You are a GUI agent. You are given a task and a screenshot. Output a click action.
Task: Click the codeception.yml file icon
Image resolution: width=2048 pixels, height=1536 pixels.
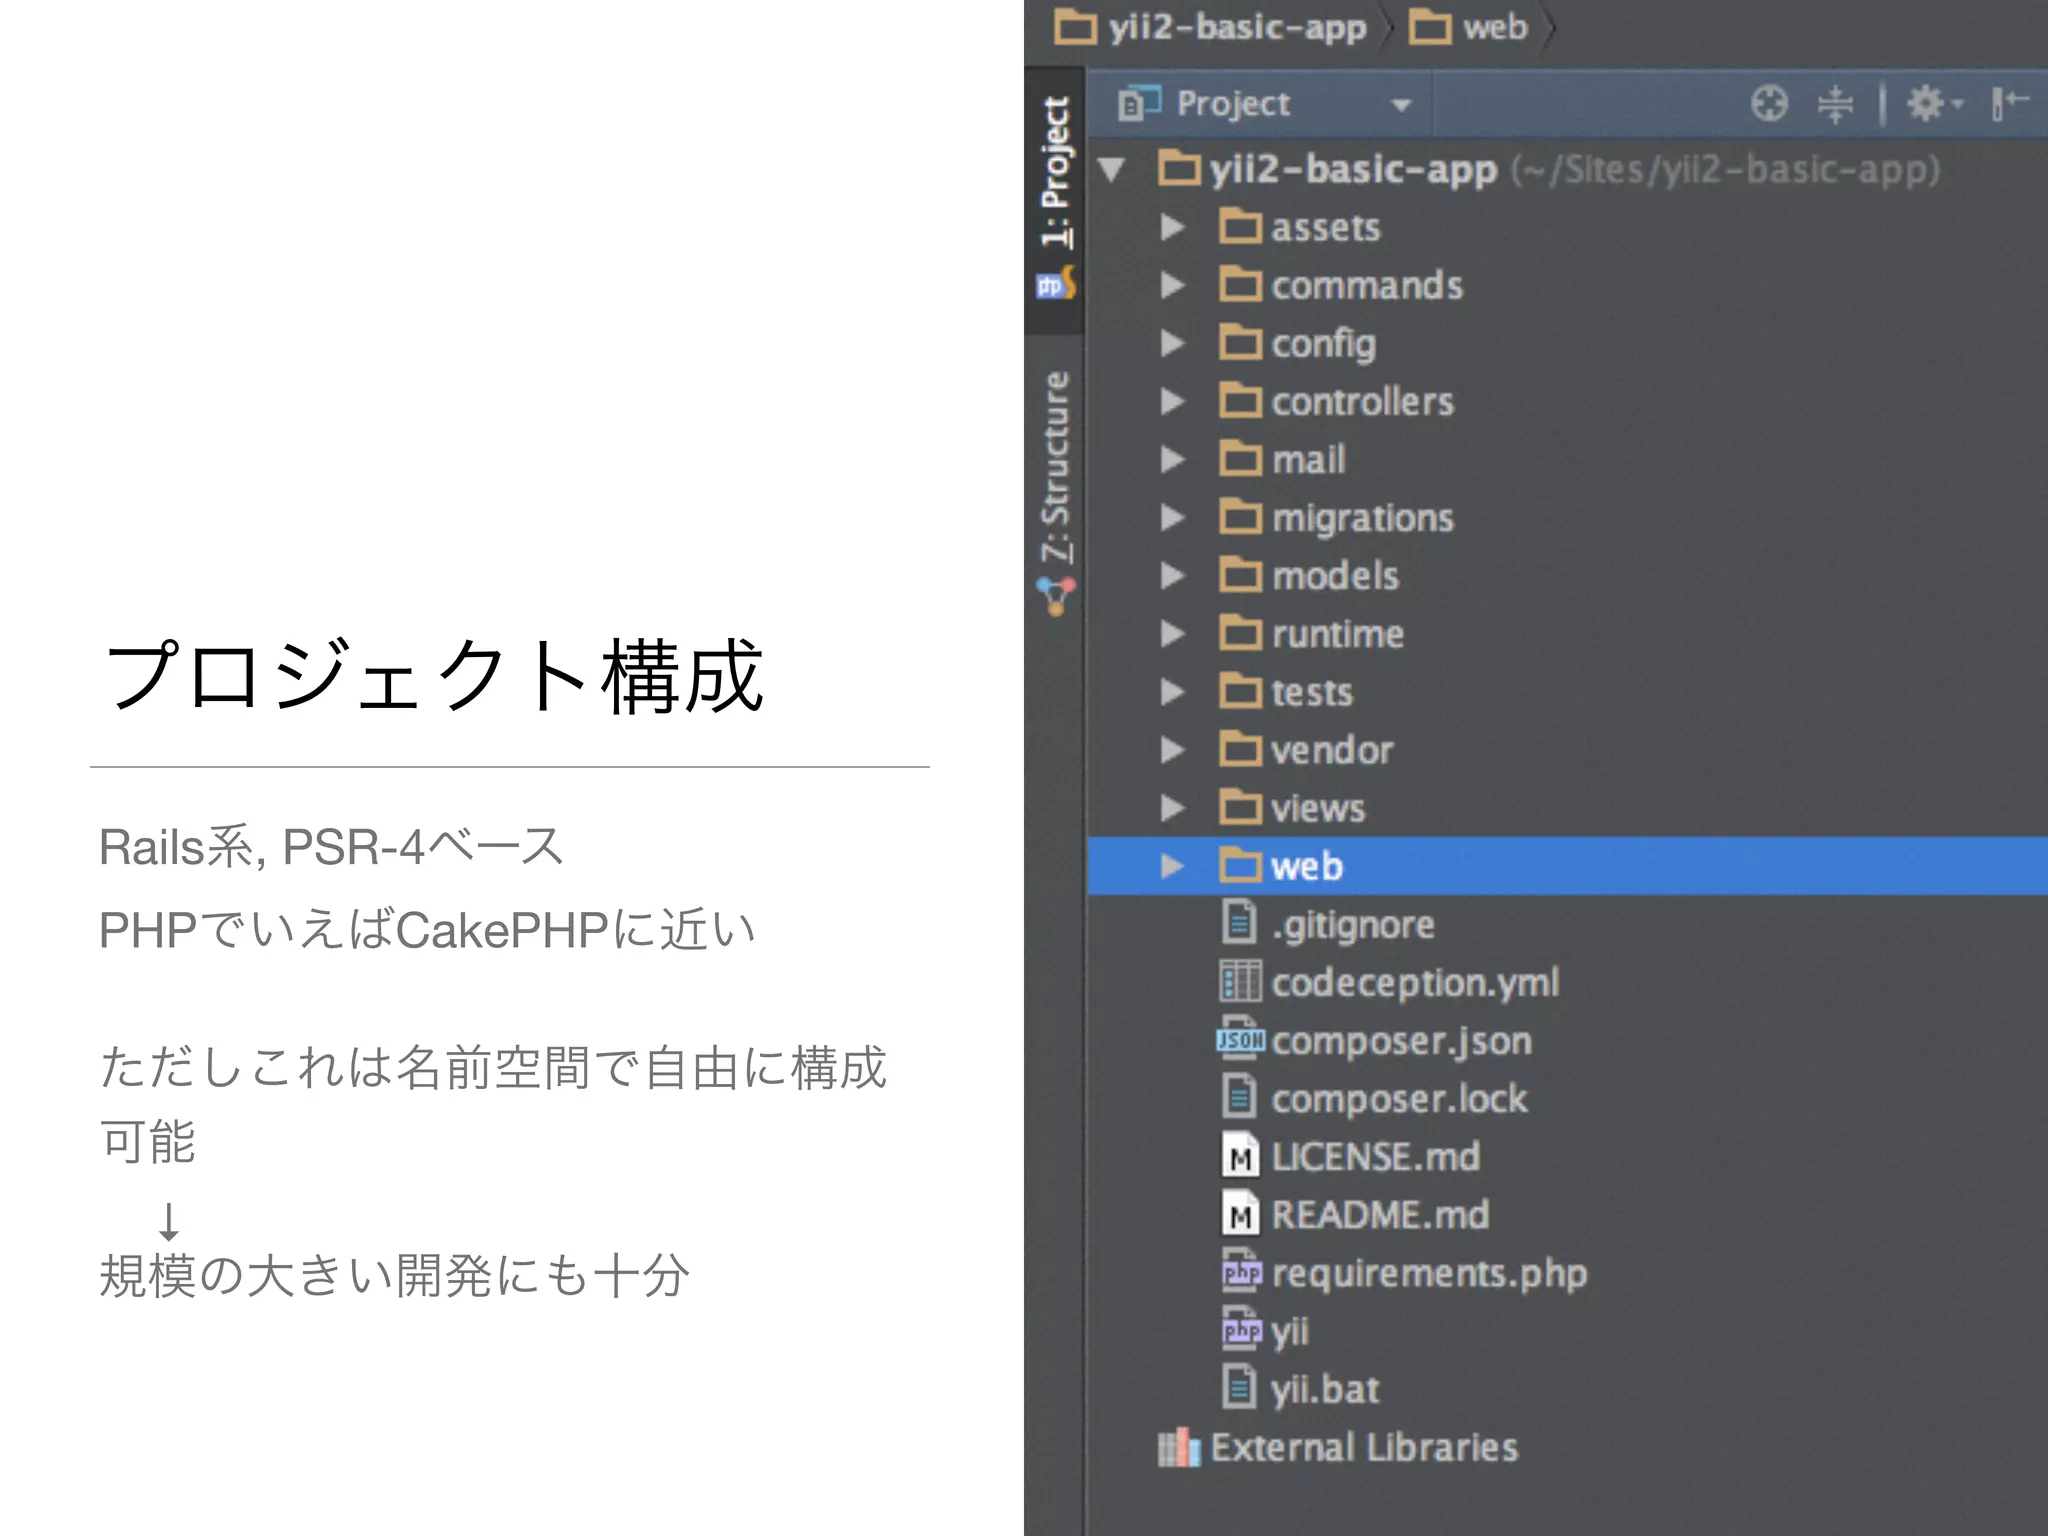pyautogui.click(x=1240, y=981)
